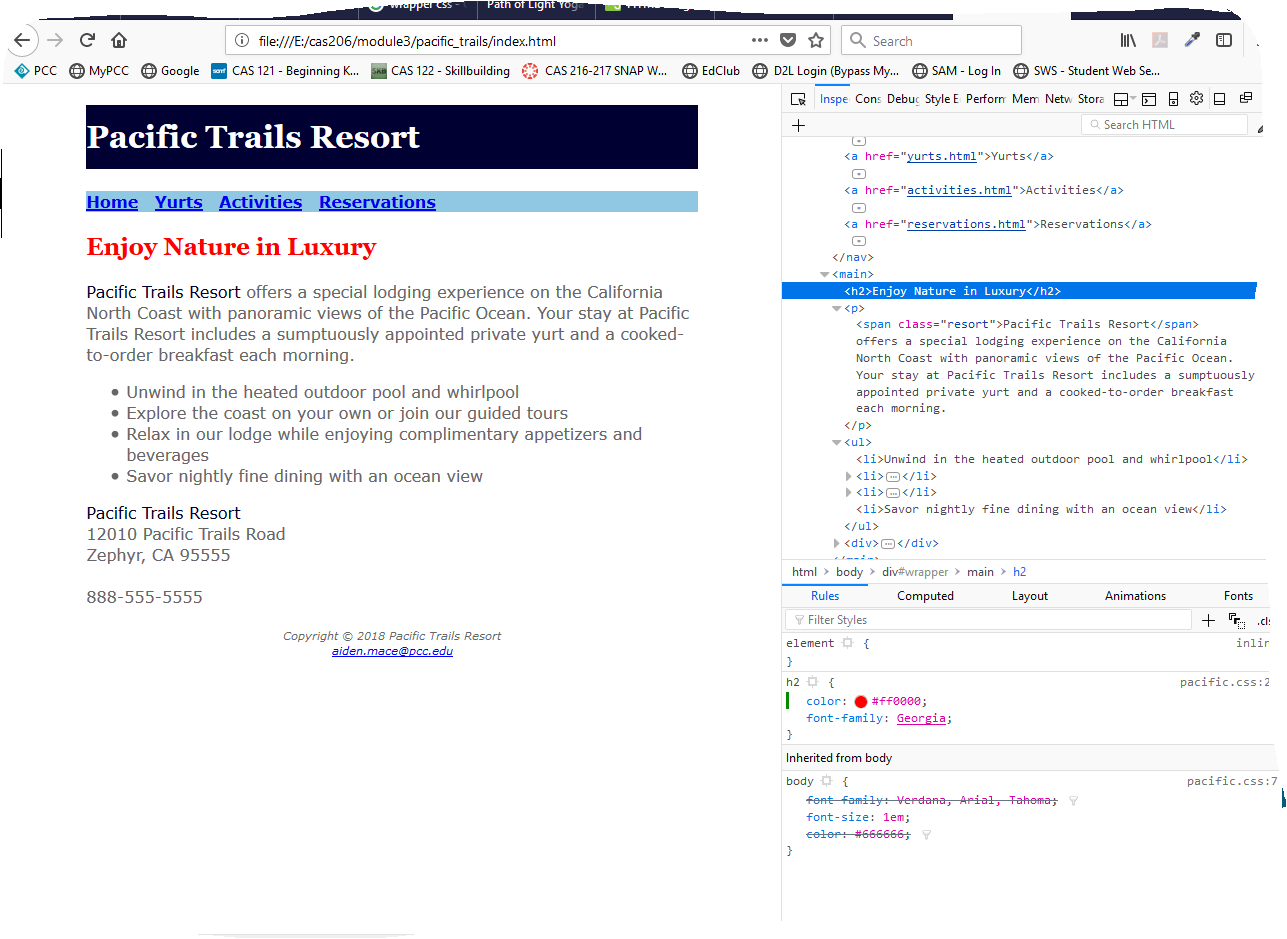Open the MyPCC bookmark
The height and width of the screenshot is (939, 1287).
pyautogui.click(x=99, y=71)
